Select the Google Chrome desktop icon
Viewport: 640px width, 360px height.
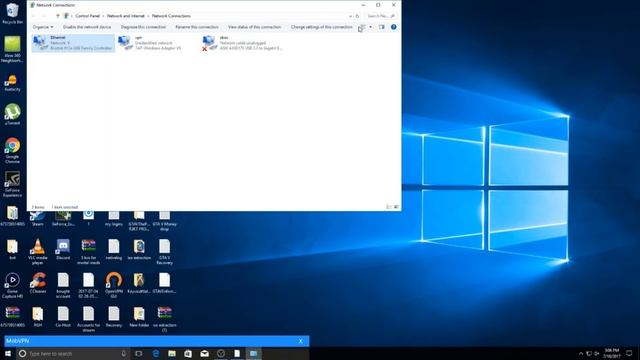point(12,150)
